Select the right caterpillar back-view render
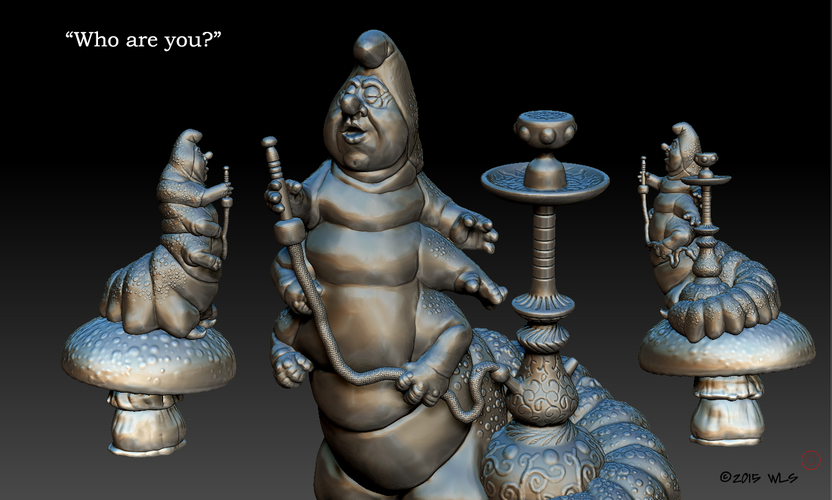 coord(726,284)
